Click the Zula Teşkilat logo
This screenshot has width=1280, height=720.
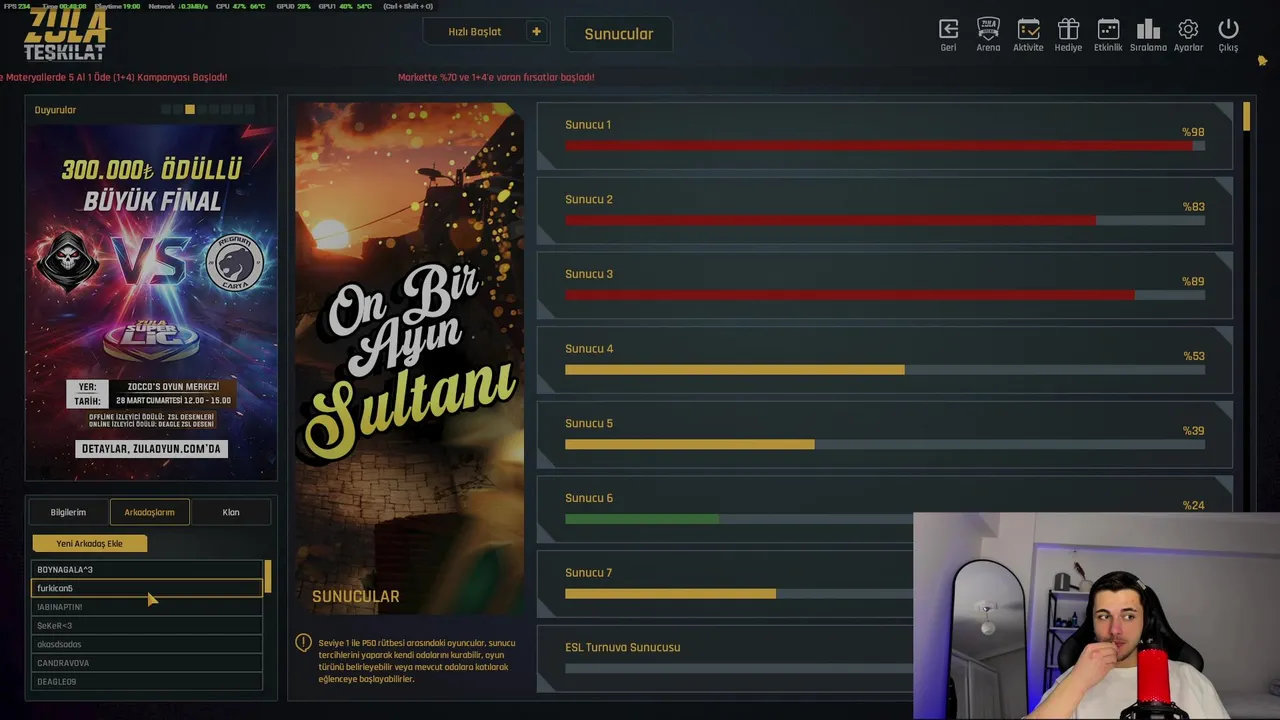(x=67, y=35)
